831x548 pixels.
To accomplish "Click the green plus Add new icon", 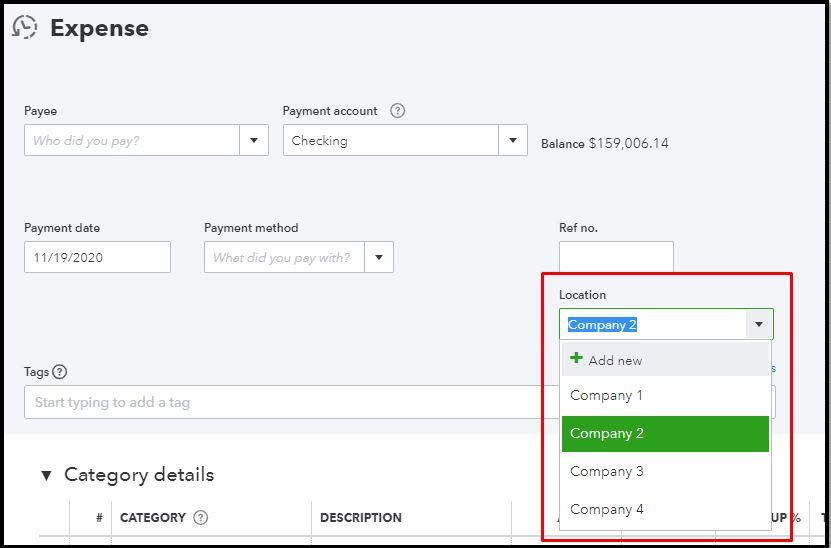I will coord(576,359).
